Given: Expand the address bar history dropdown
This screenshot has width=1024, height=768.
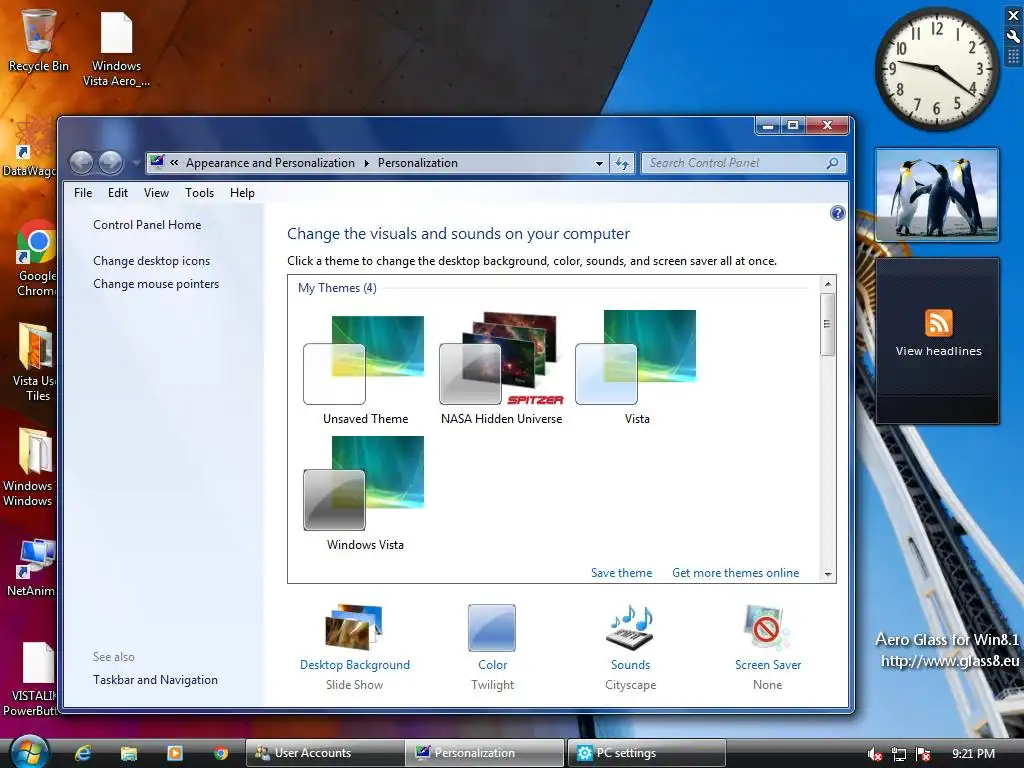Looking at the screenshot, I should coord(599,163).
